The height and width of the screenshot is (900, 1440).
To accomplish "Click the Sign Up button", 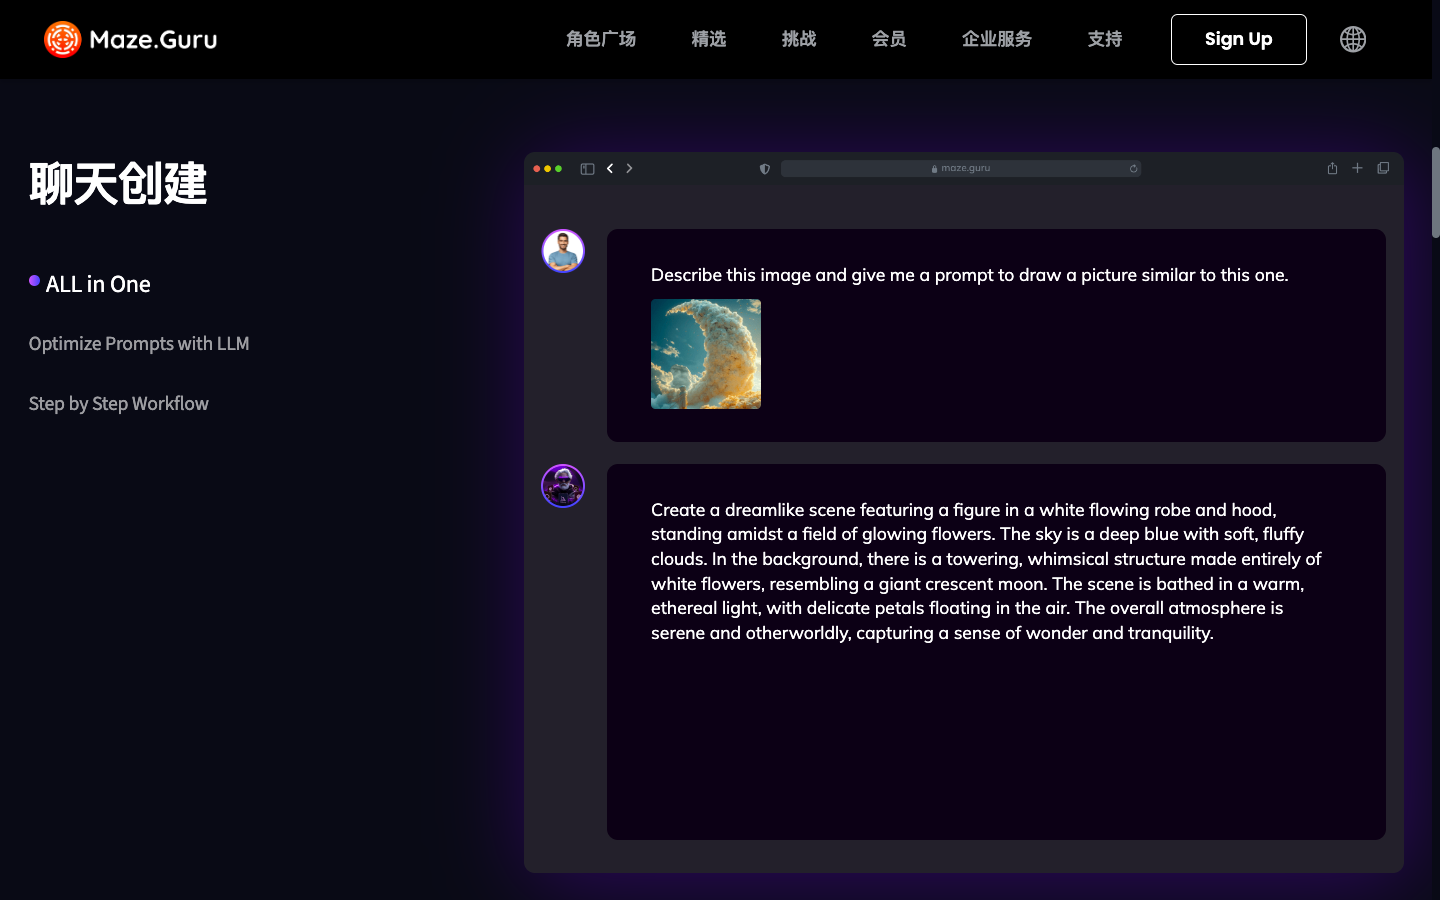I will pos(1238,39).
